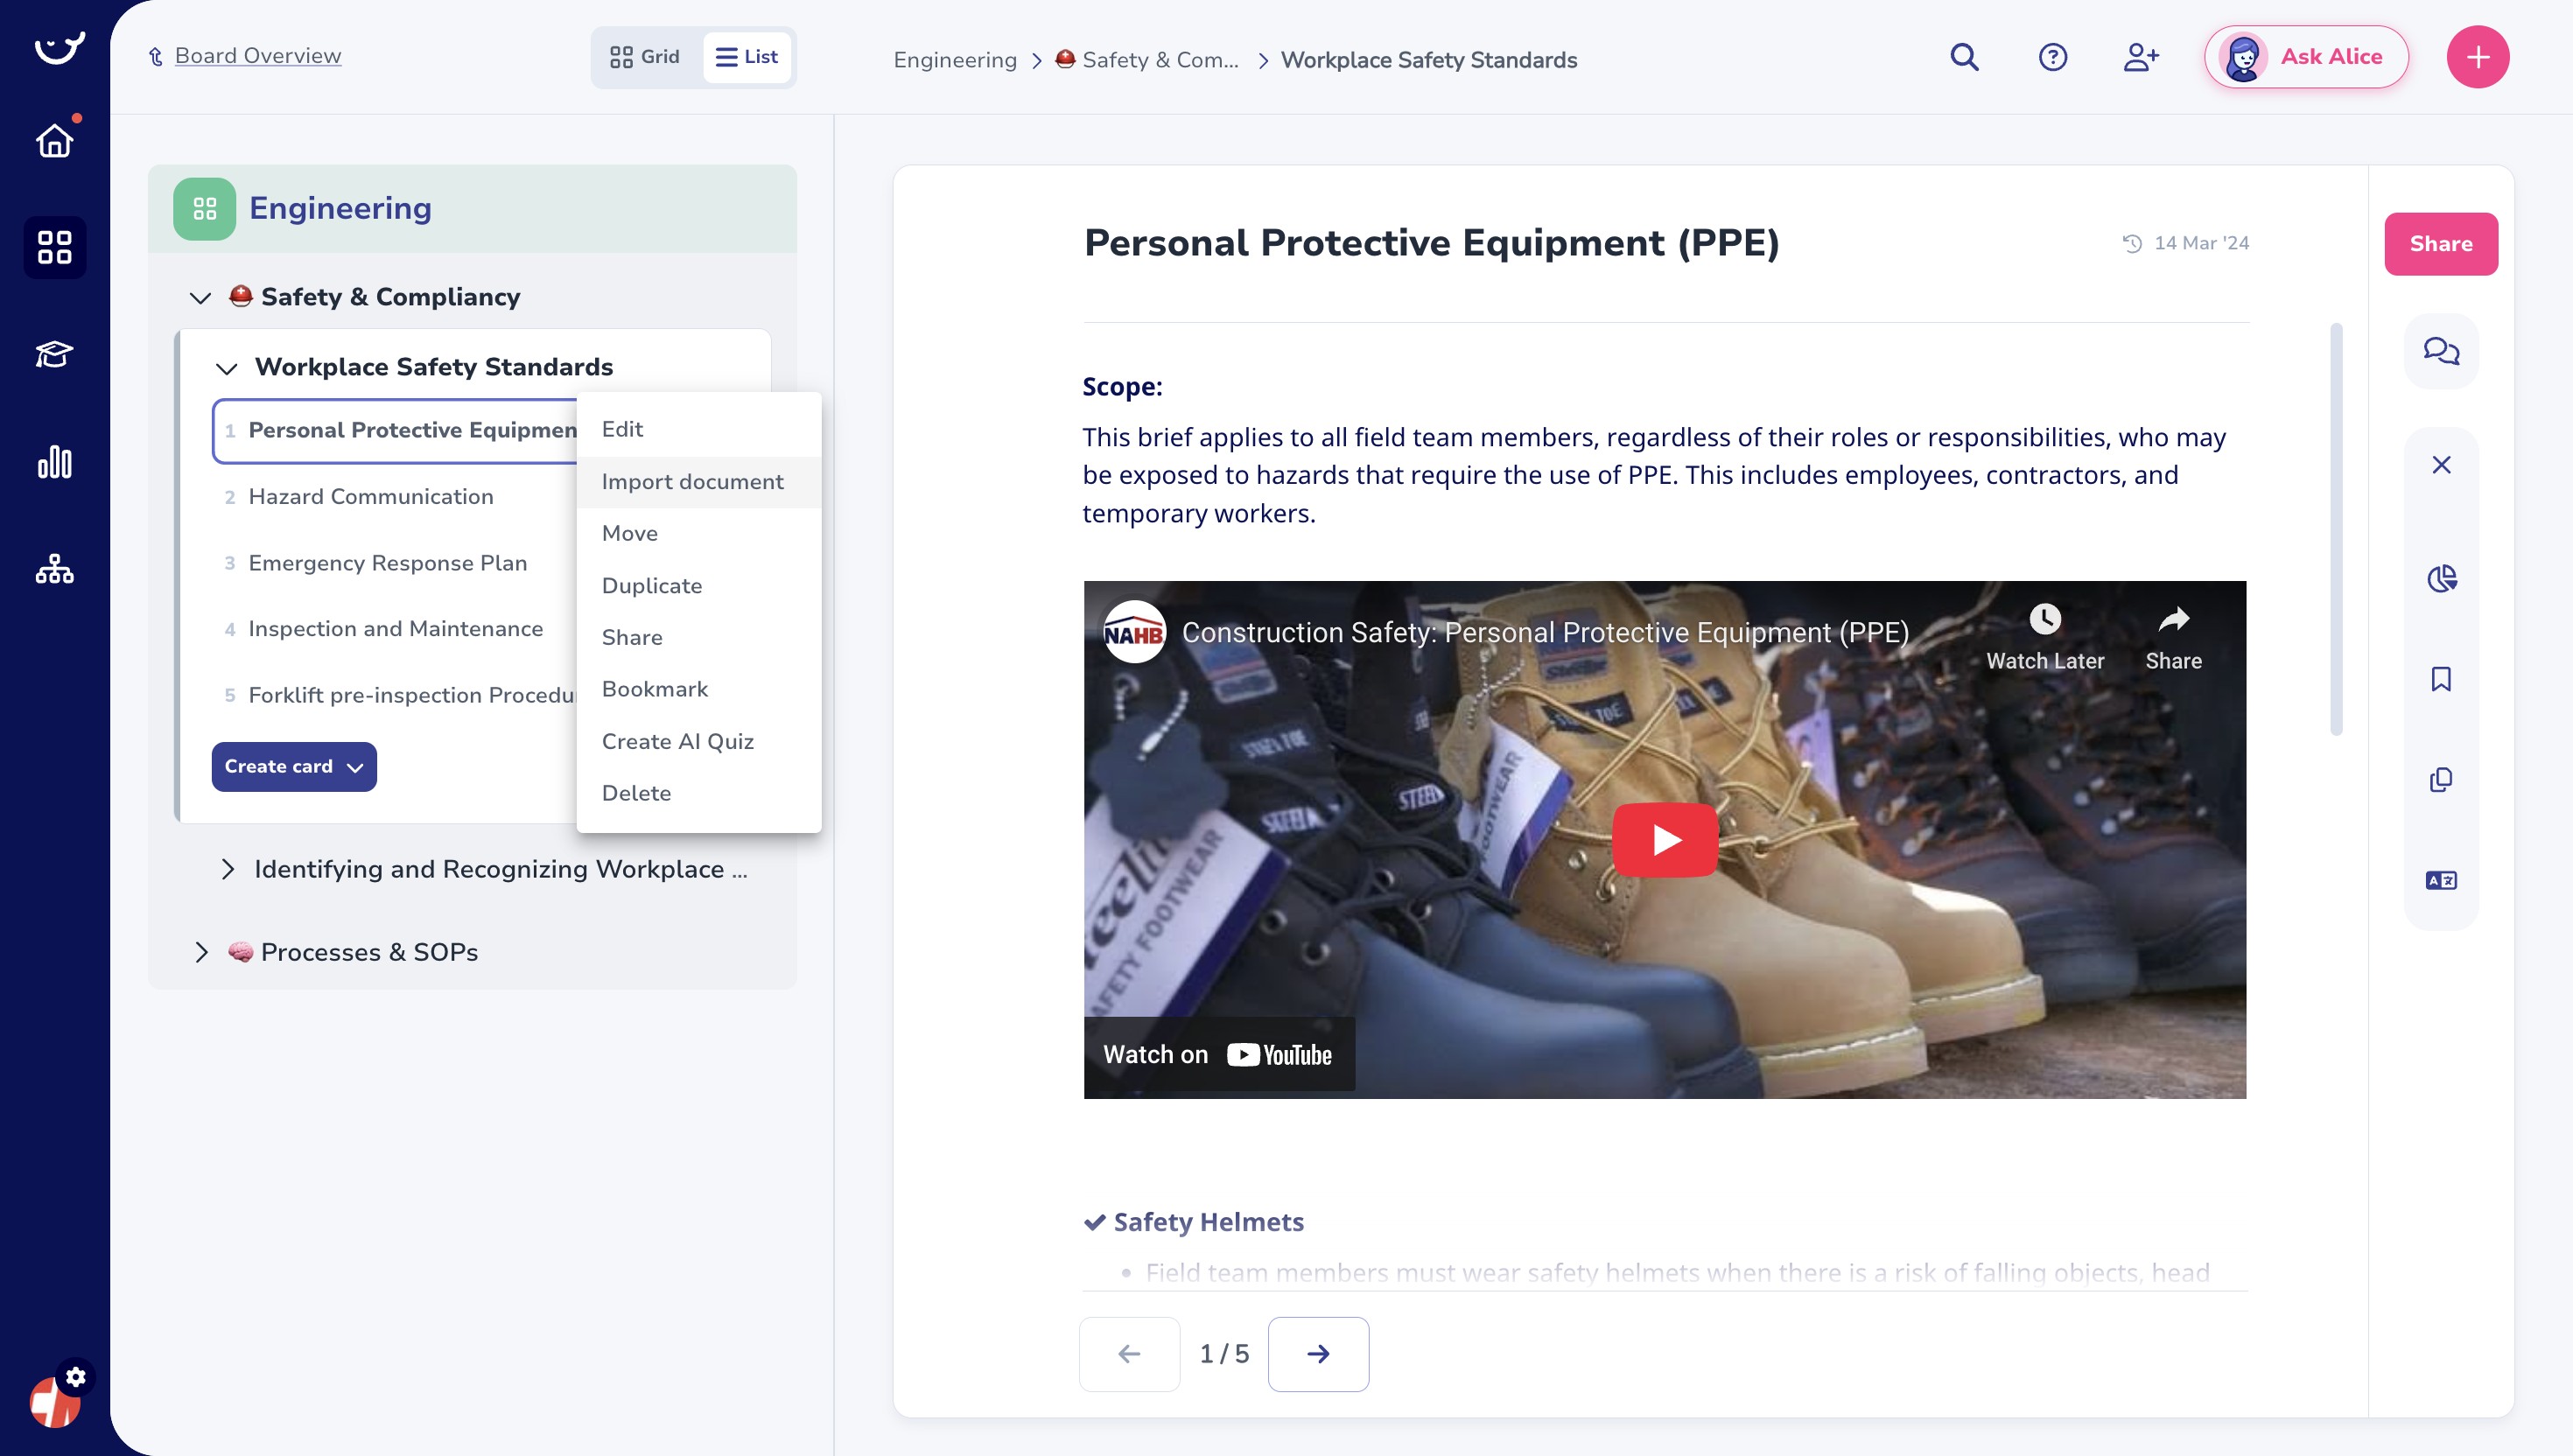Click Watch on YouTube badge
Image resolution: width=2573 pixels, height=1456 pixels.
[1218, 1055]
